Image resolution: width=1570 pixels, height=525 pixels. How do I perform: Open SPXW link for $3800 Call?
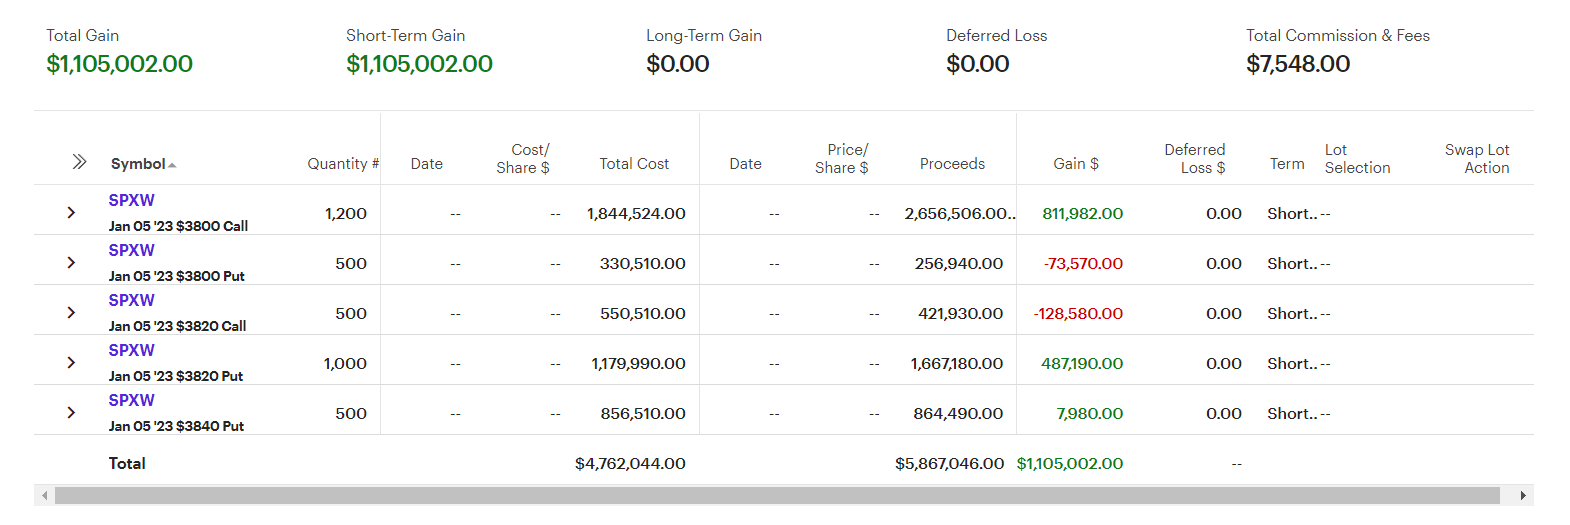(132, 200)
